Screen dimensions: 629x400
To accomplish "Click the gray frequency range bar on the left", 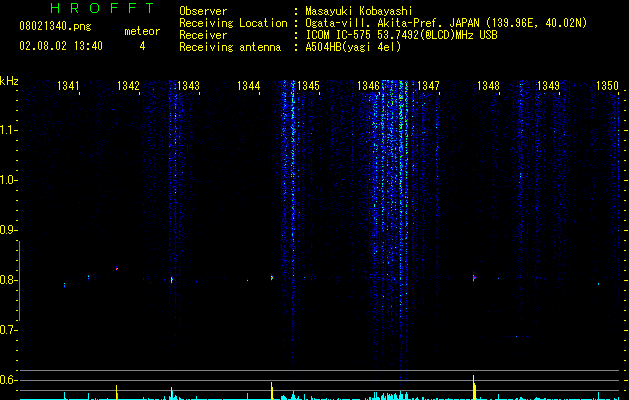I will pos(19,281).
